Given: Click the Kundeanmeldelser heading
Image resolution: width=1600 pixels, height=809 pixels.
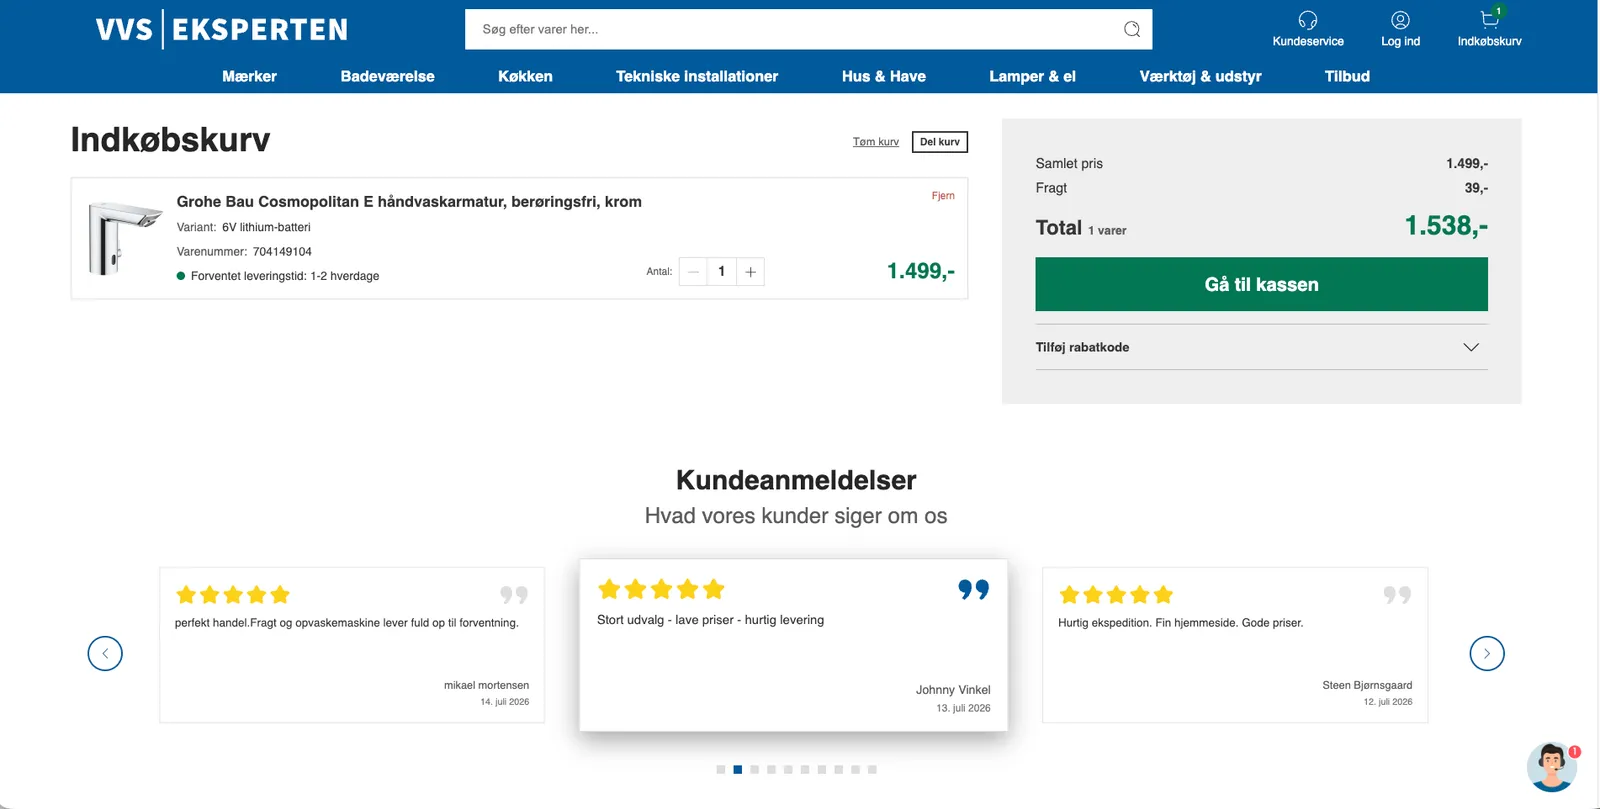Looking at the screenshot, I should tap(796, 480).
